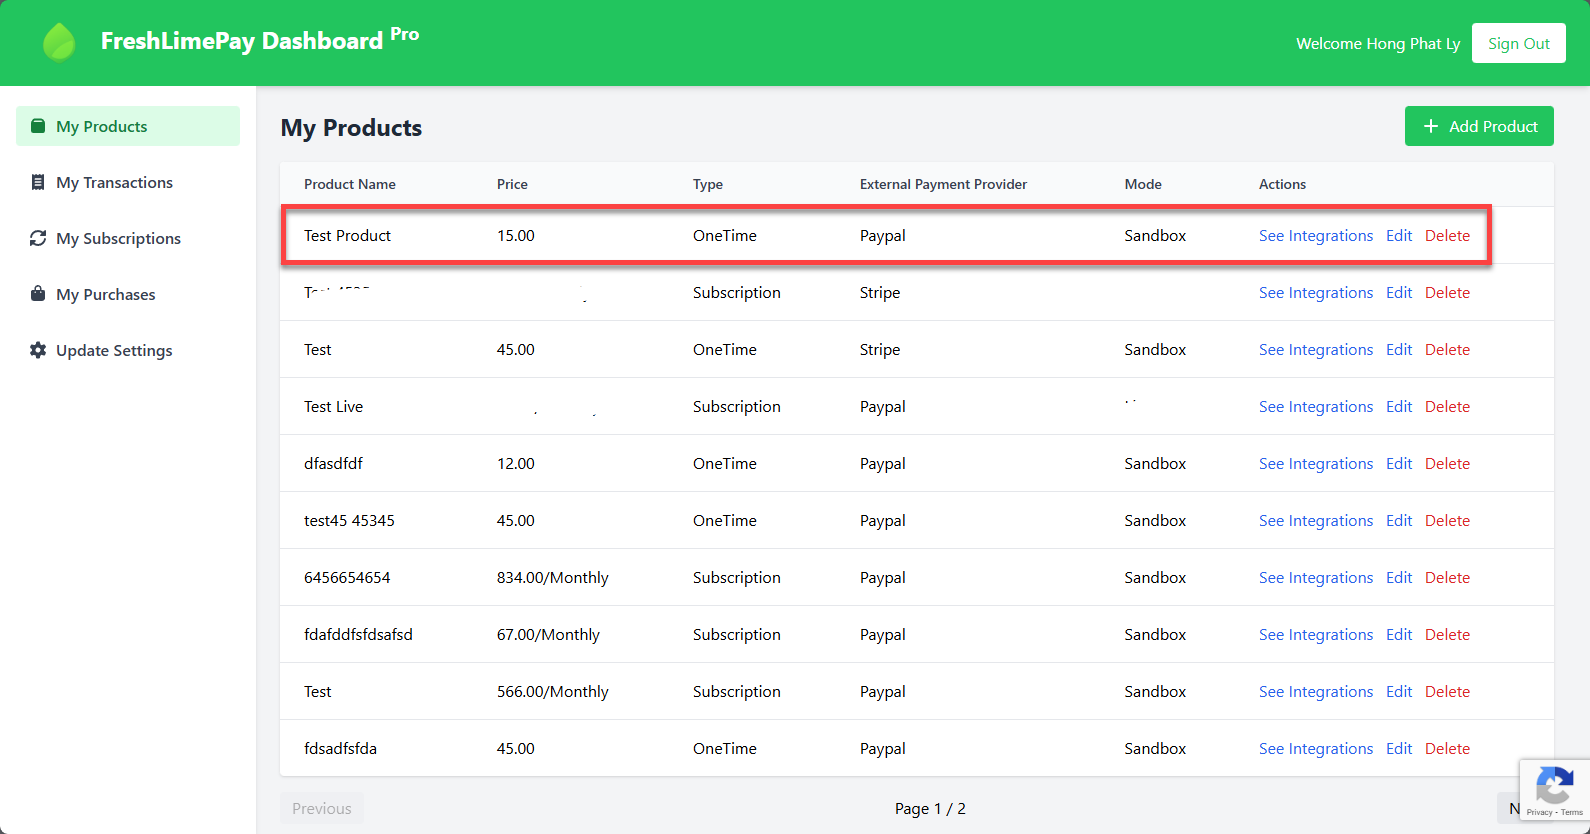This screenshot has width=1590, height=834.
Task: Click the Previous page button
Action: (x=322, y=808)
